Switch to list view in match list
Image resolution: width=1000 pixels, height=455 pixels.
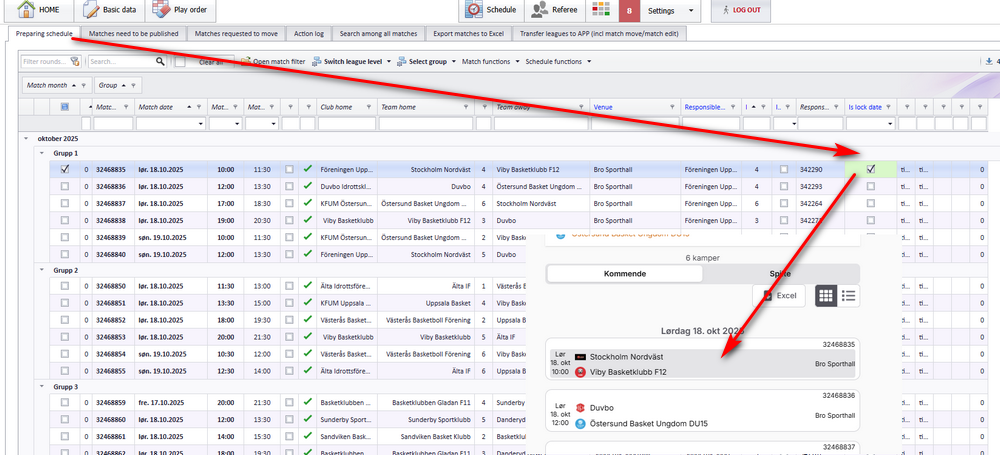coord(848,295)
